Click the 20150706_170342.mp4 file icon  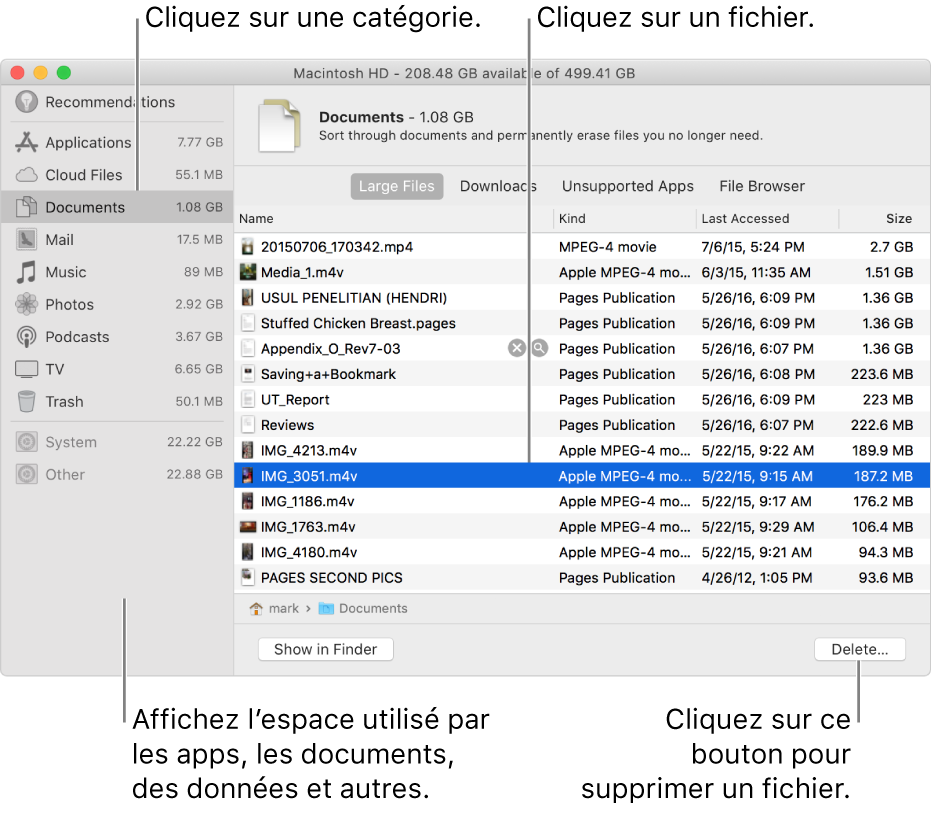point(248,247)
